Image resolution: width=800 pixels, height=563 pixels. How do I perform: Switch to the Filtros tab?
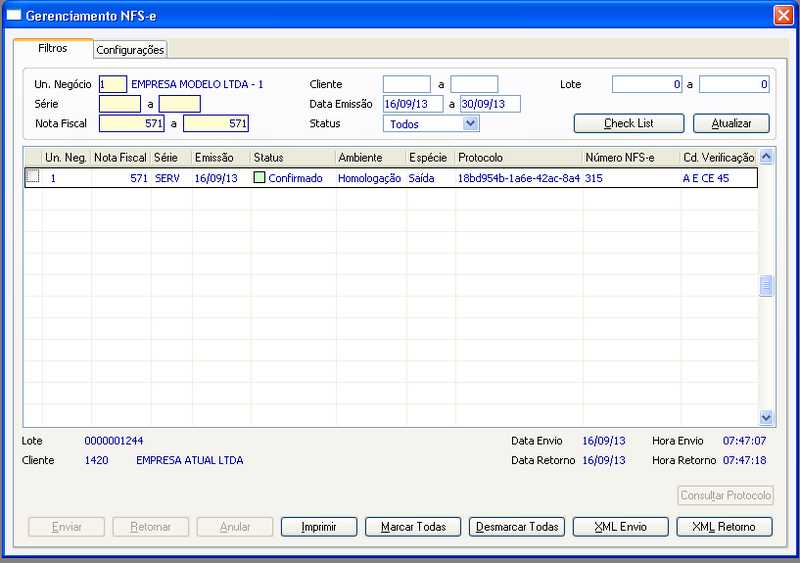[x=53, y=48]
